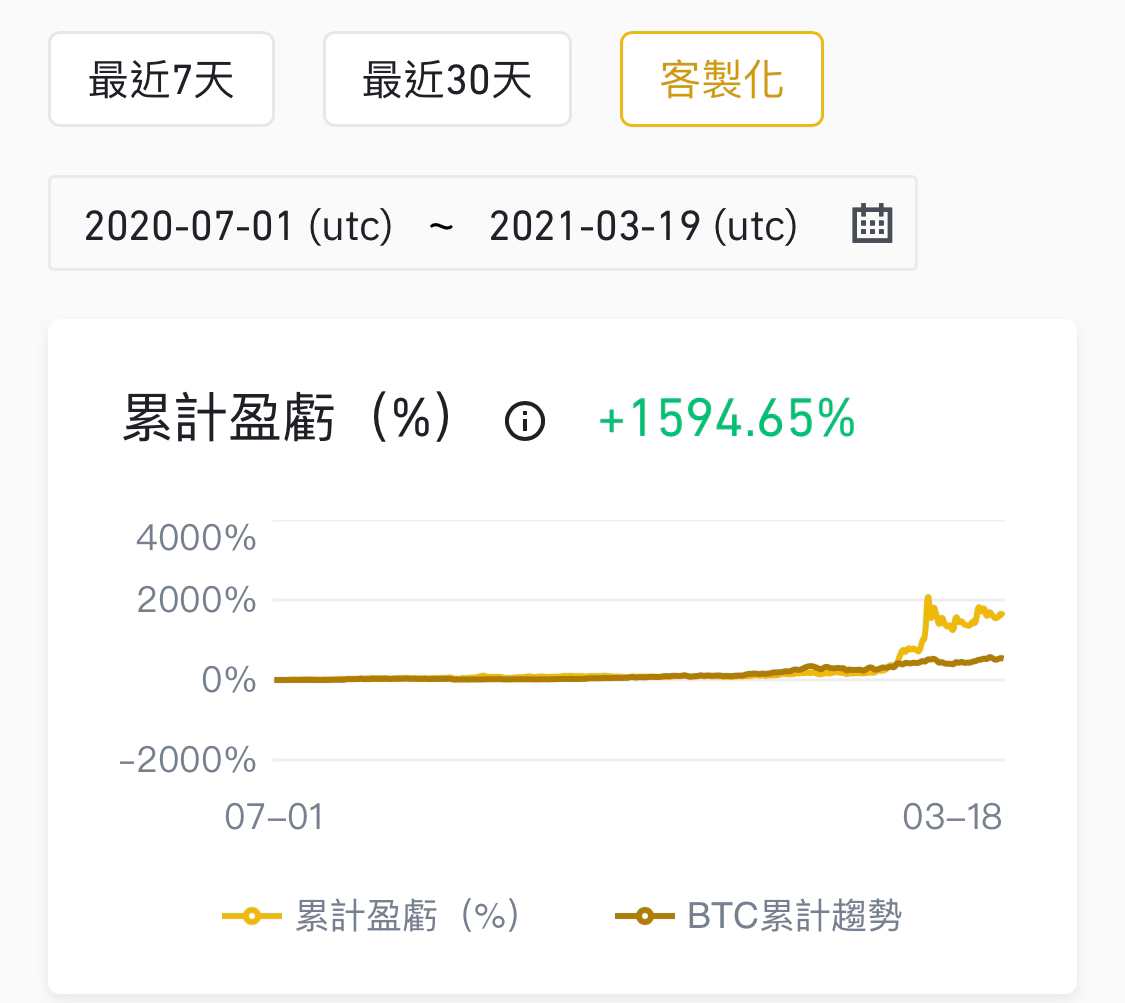Click the -2000% y-axis label

coord(187,759)
